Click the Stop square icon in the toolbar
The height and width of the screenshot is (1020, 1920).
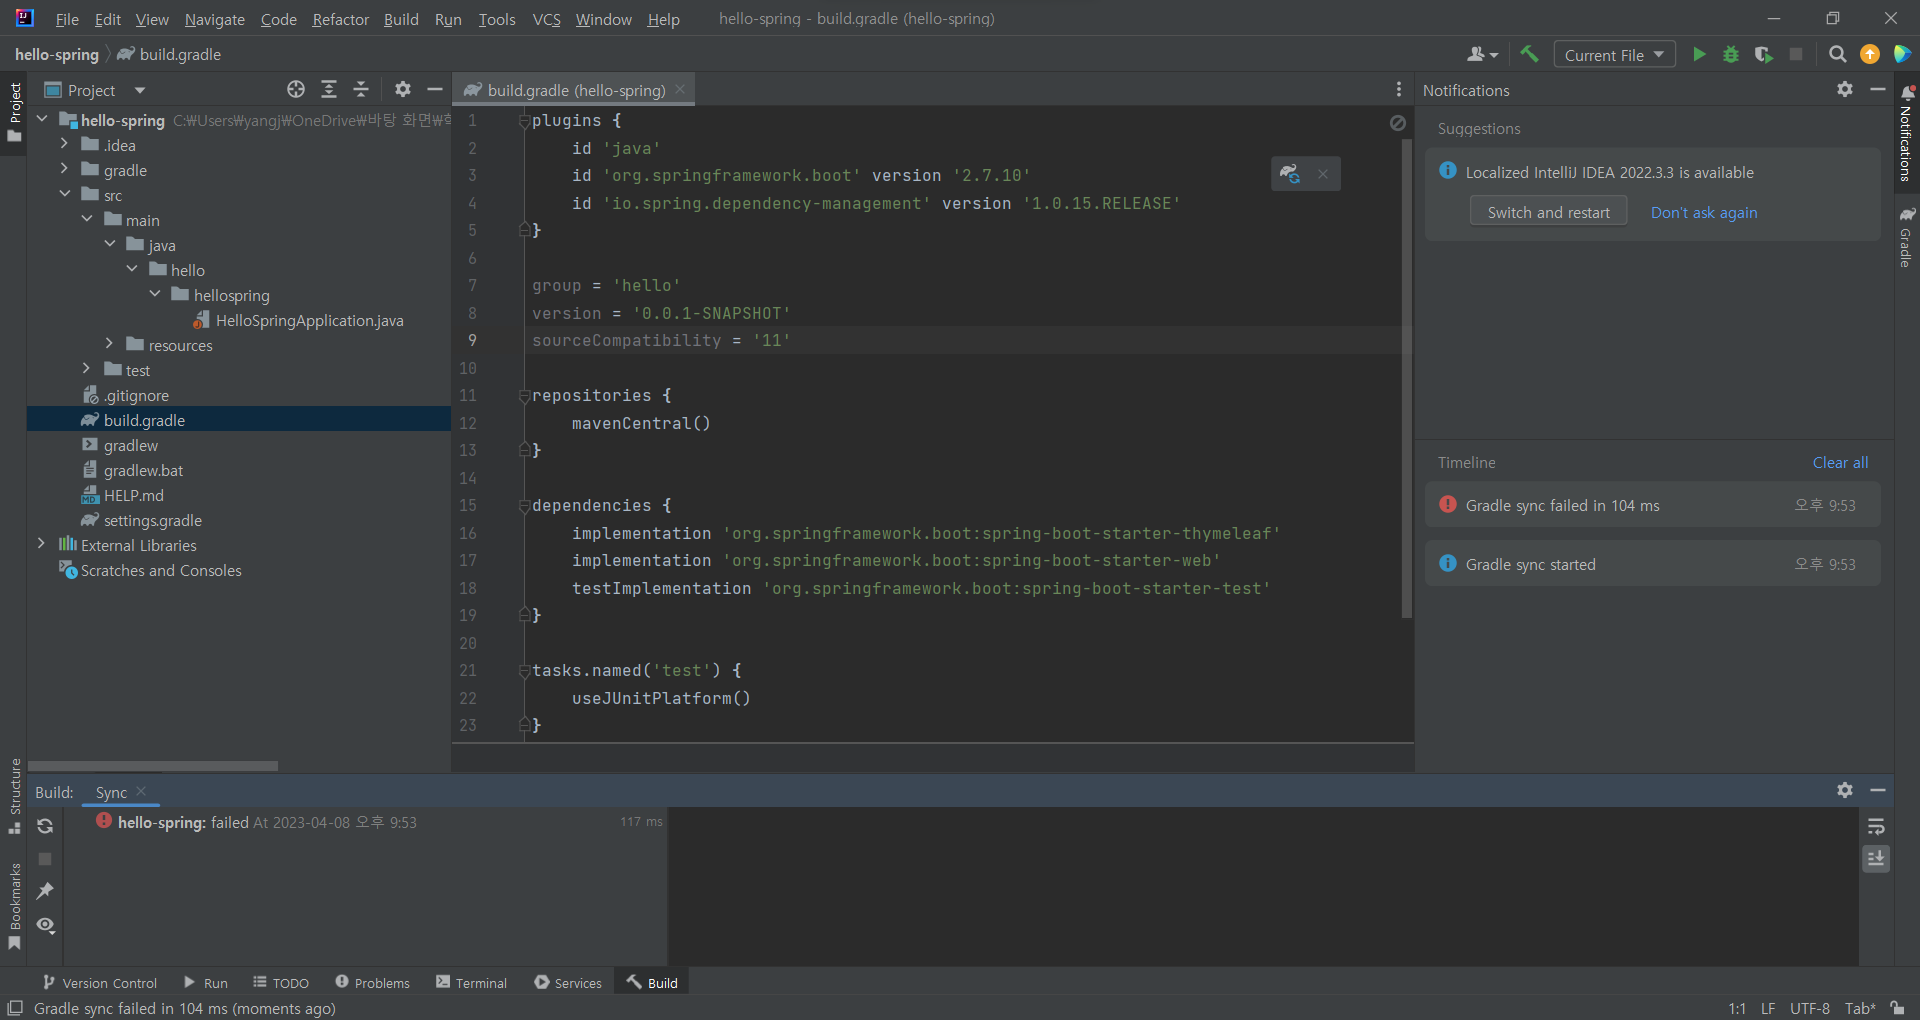coord(1796,54)
